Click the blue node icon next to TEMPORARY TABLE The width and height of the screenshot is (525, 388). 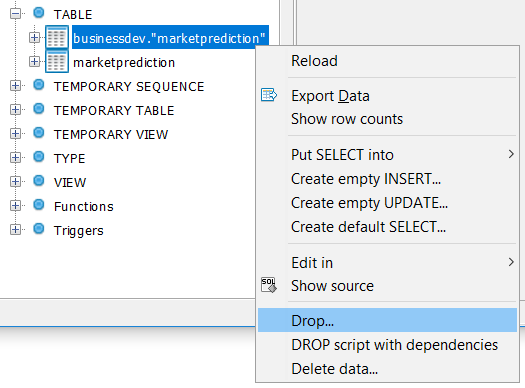(39, 109)
